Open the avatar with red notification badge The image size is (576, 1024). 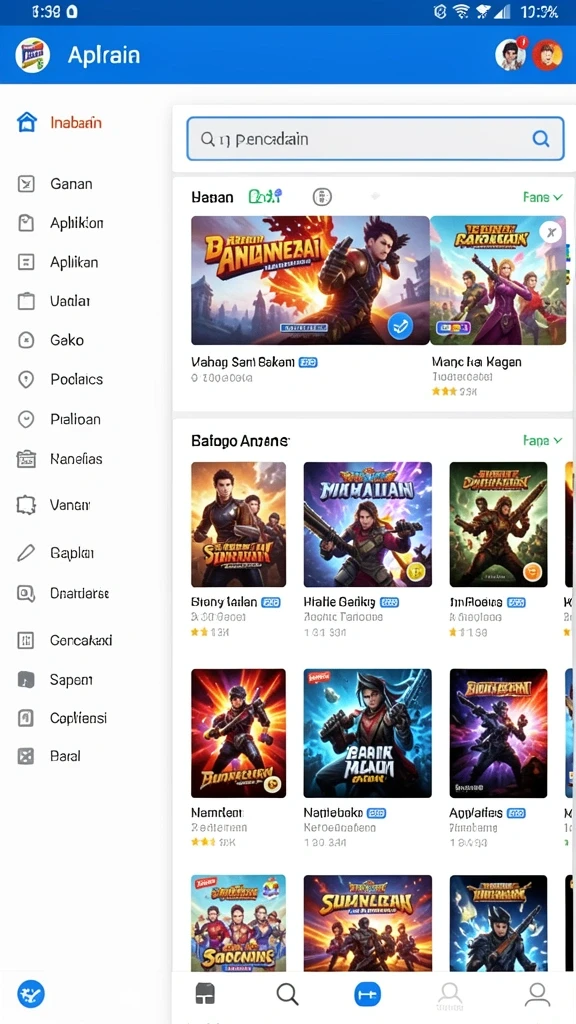pyautogui.click(x=511, y=55)
